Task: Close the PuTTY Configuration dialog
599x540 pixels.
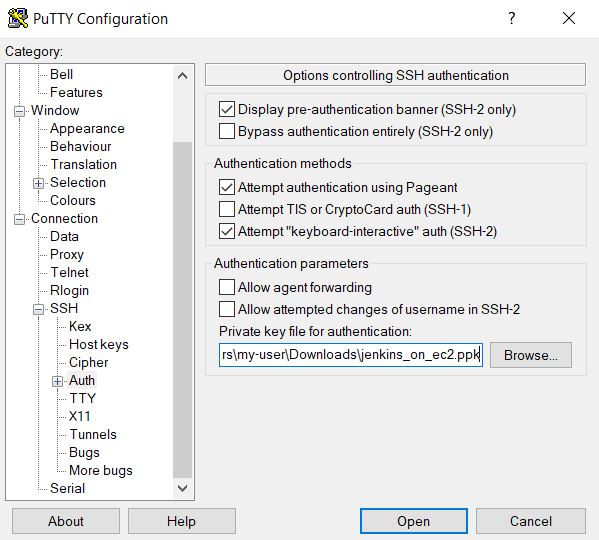Action: coord(569,18)
